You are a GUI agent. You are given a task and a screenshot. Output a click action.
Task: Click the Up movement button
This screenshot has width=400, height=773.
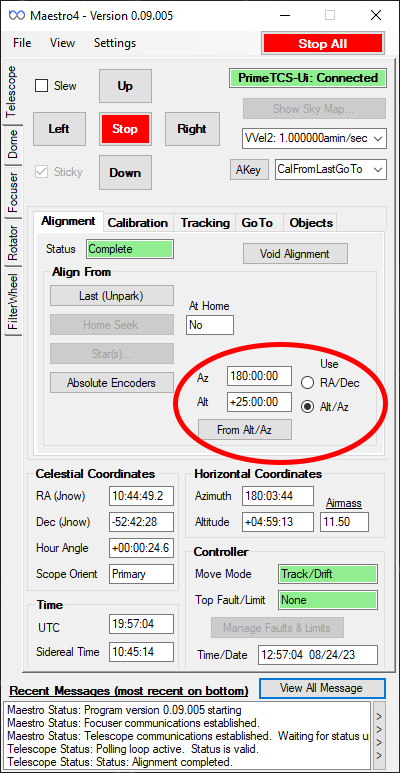[x=125, y=86]
